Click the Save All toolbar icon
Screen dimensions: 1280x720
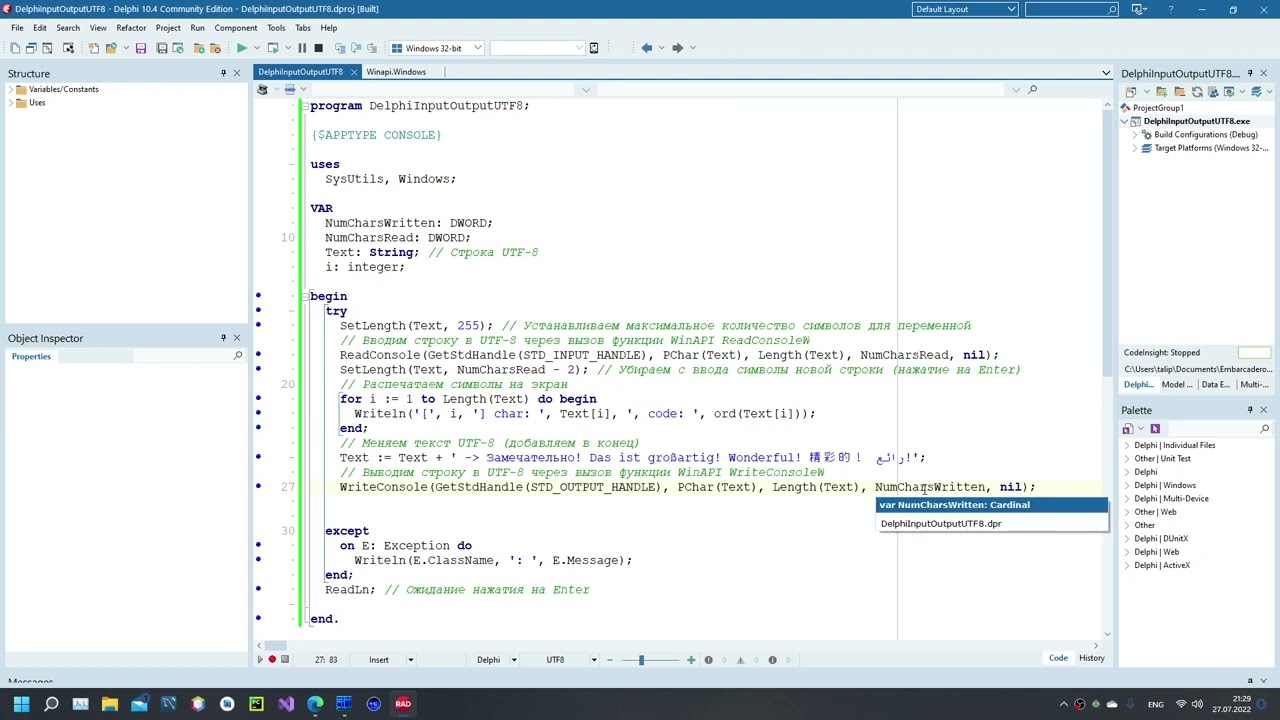pos(161,48)
